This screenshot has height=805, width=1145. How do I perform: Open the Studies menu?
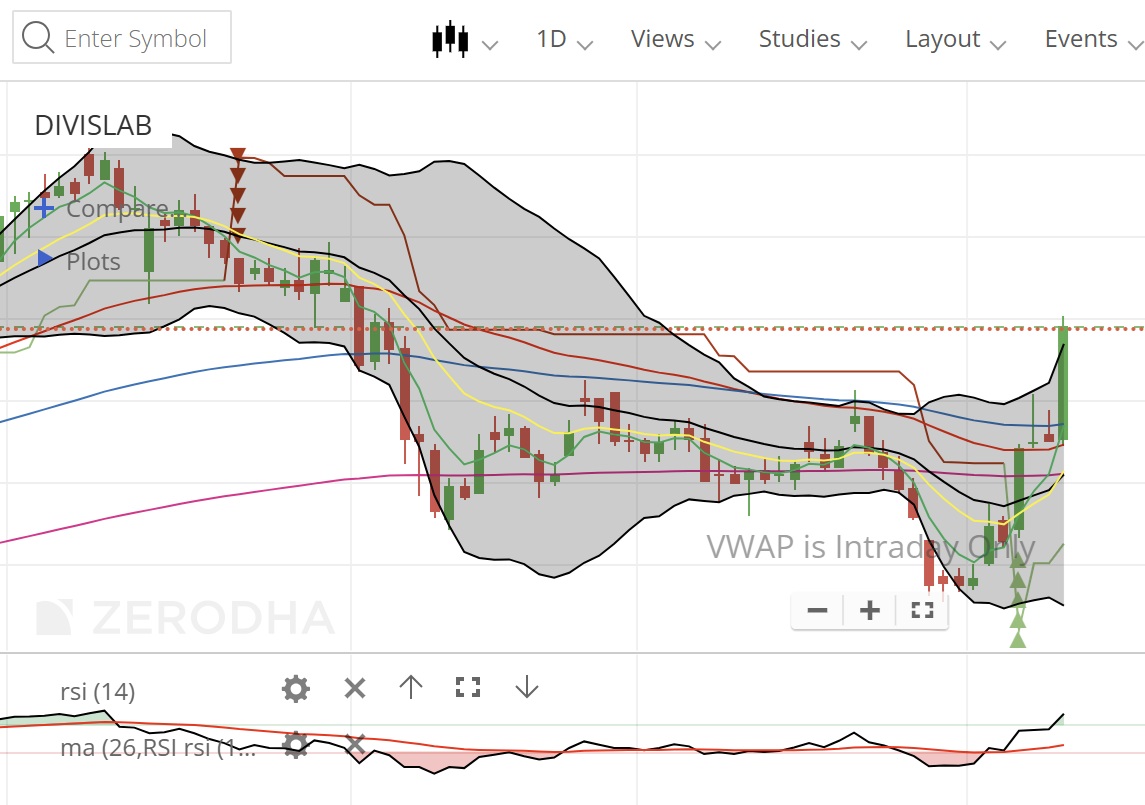pyautogui.click(x=813, y=39)
